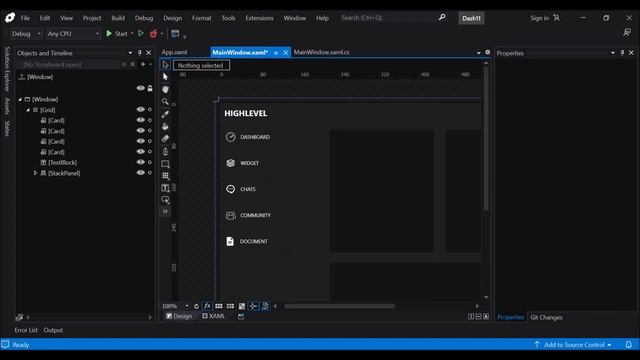Click Start Without Debugging green outline arrow

(x=141, y=33)
